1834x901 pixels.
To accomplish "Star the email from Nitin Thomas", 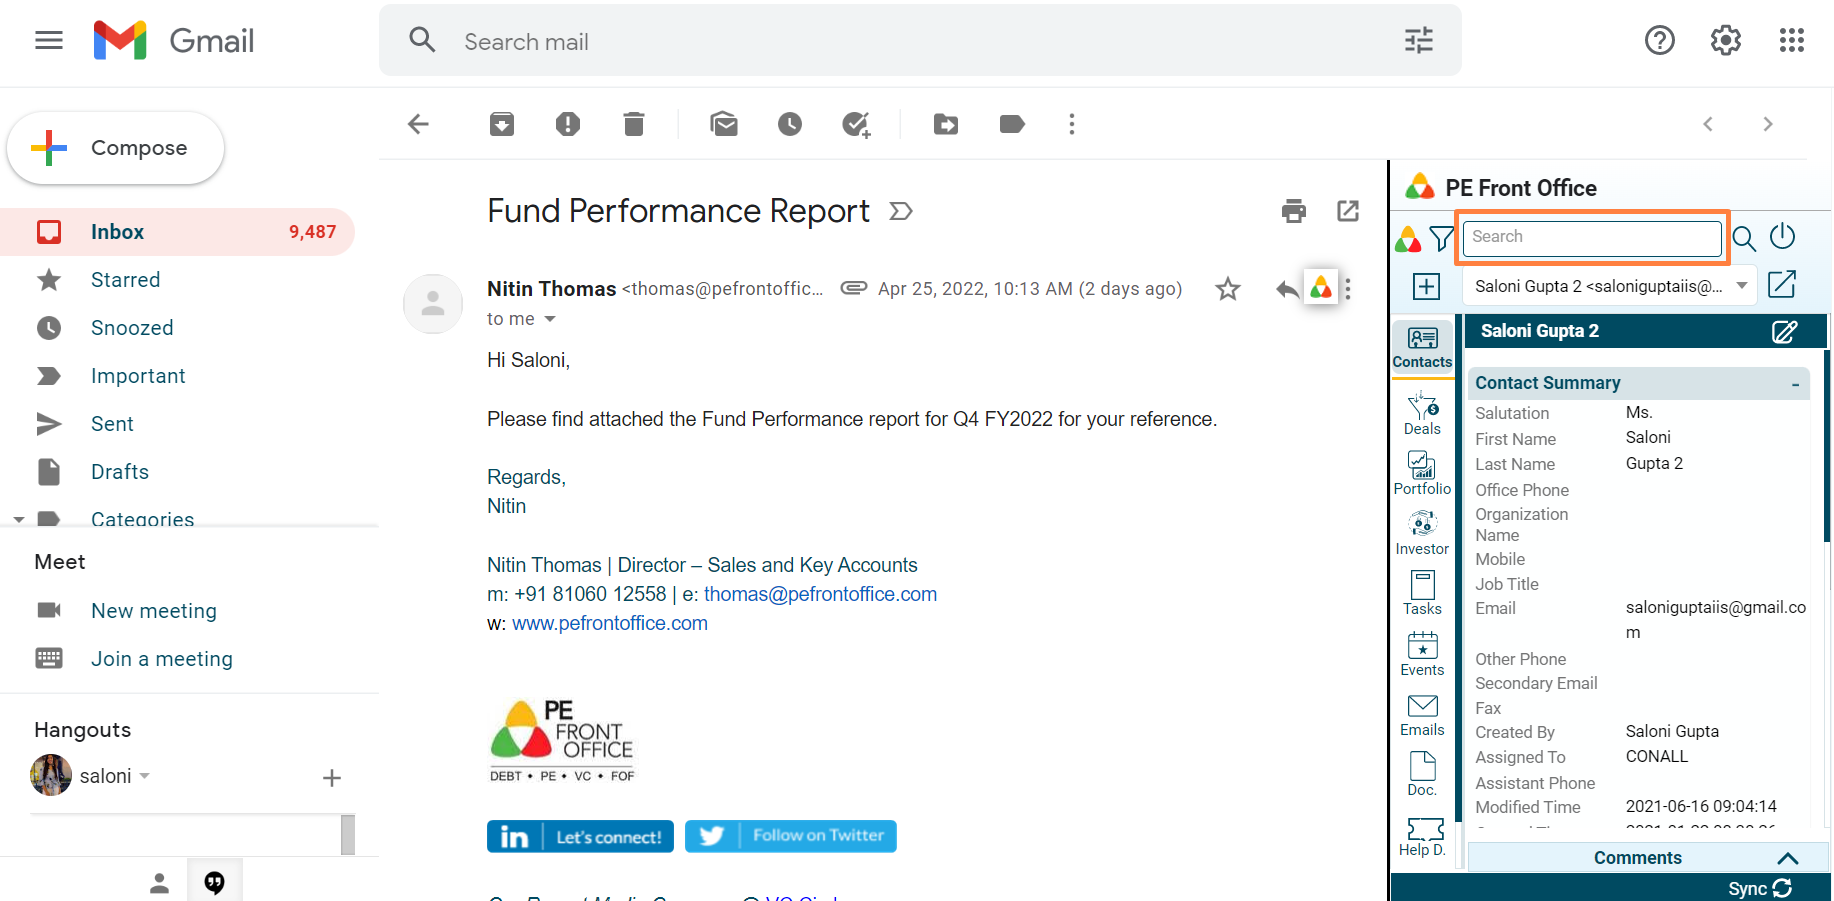I will (x=1227, y=289).
